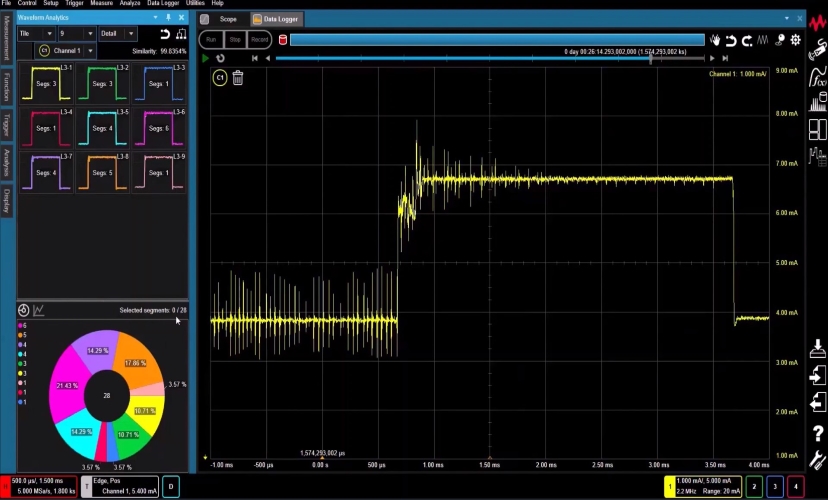Click the red record database icon

[x=283, y=40]
